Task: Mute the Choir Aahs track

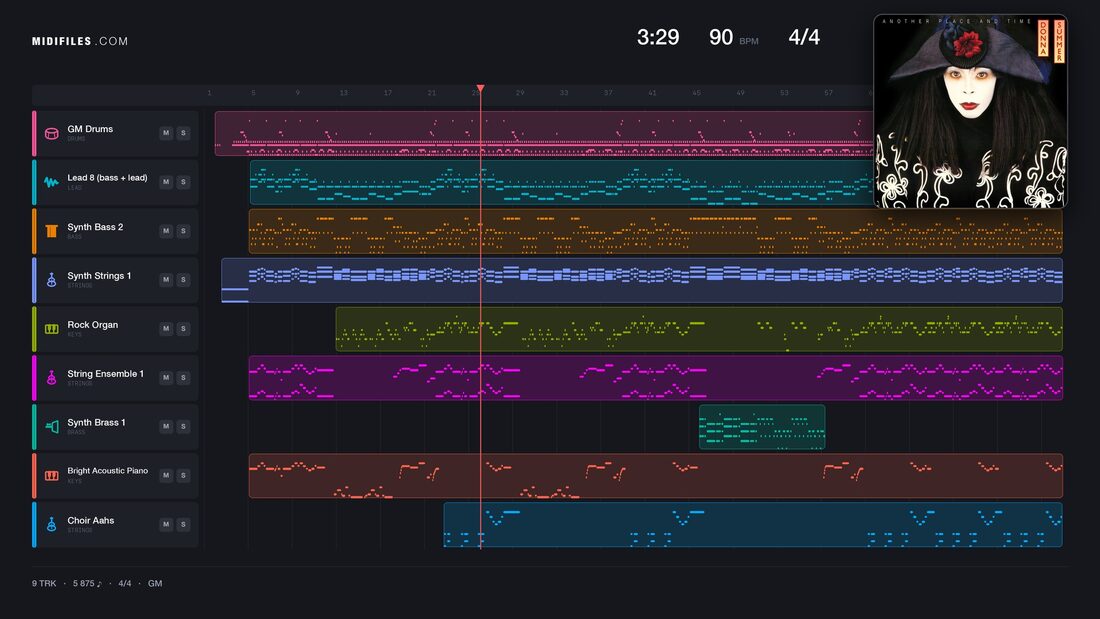Action: 166,524
